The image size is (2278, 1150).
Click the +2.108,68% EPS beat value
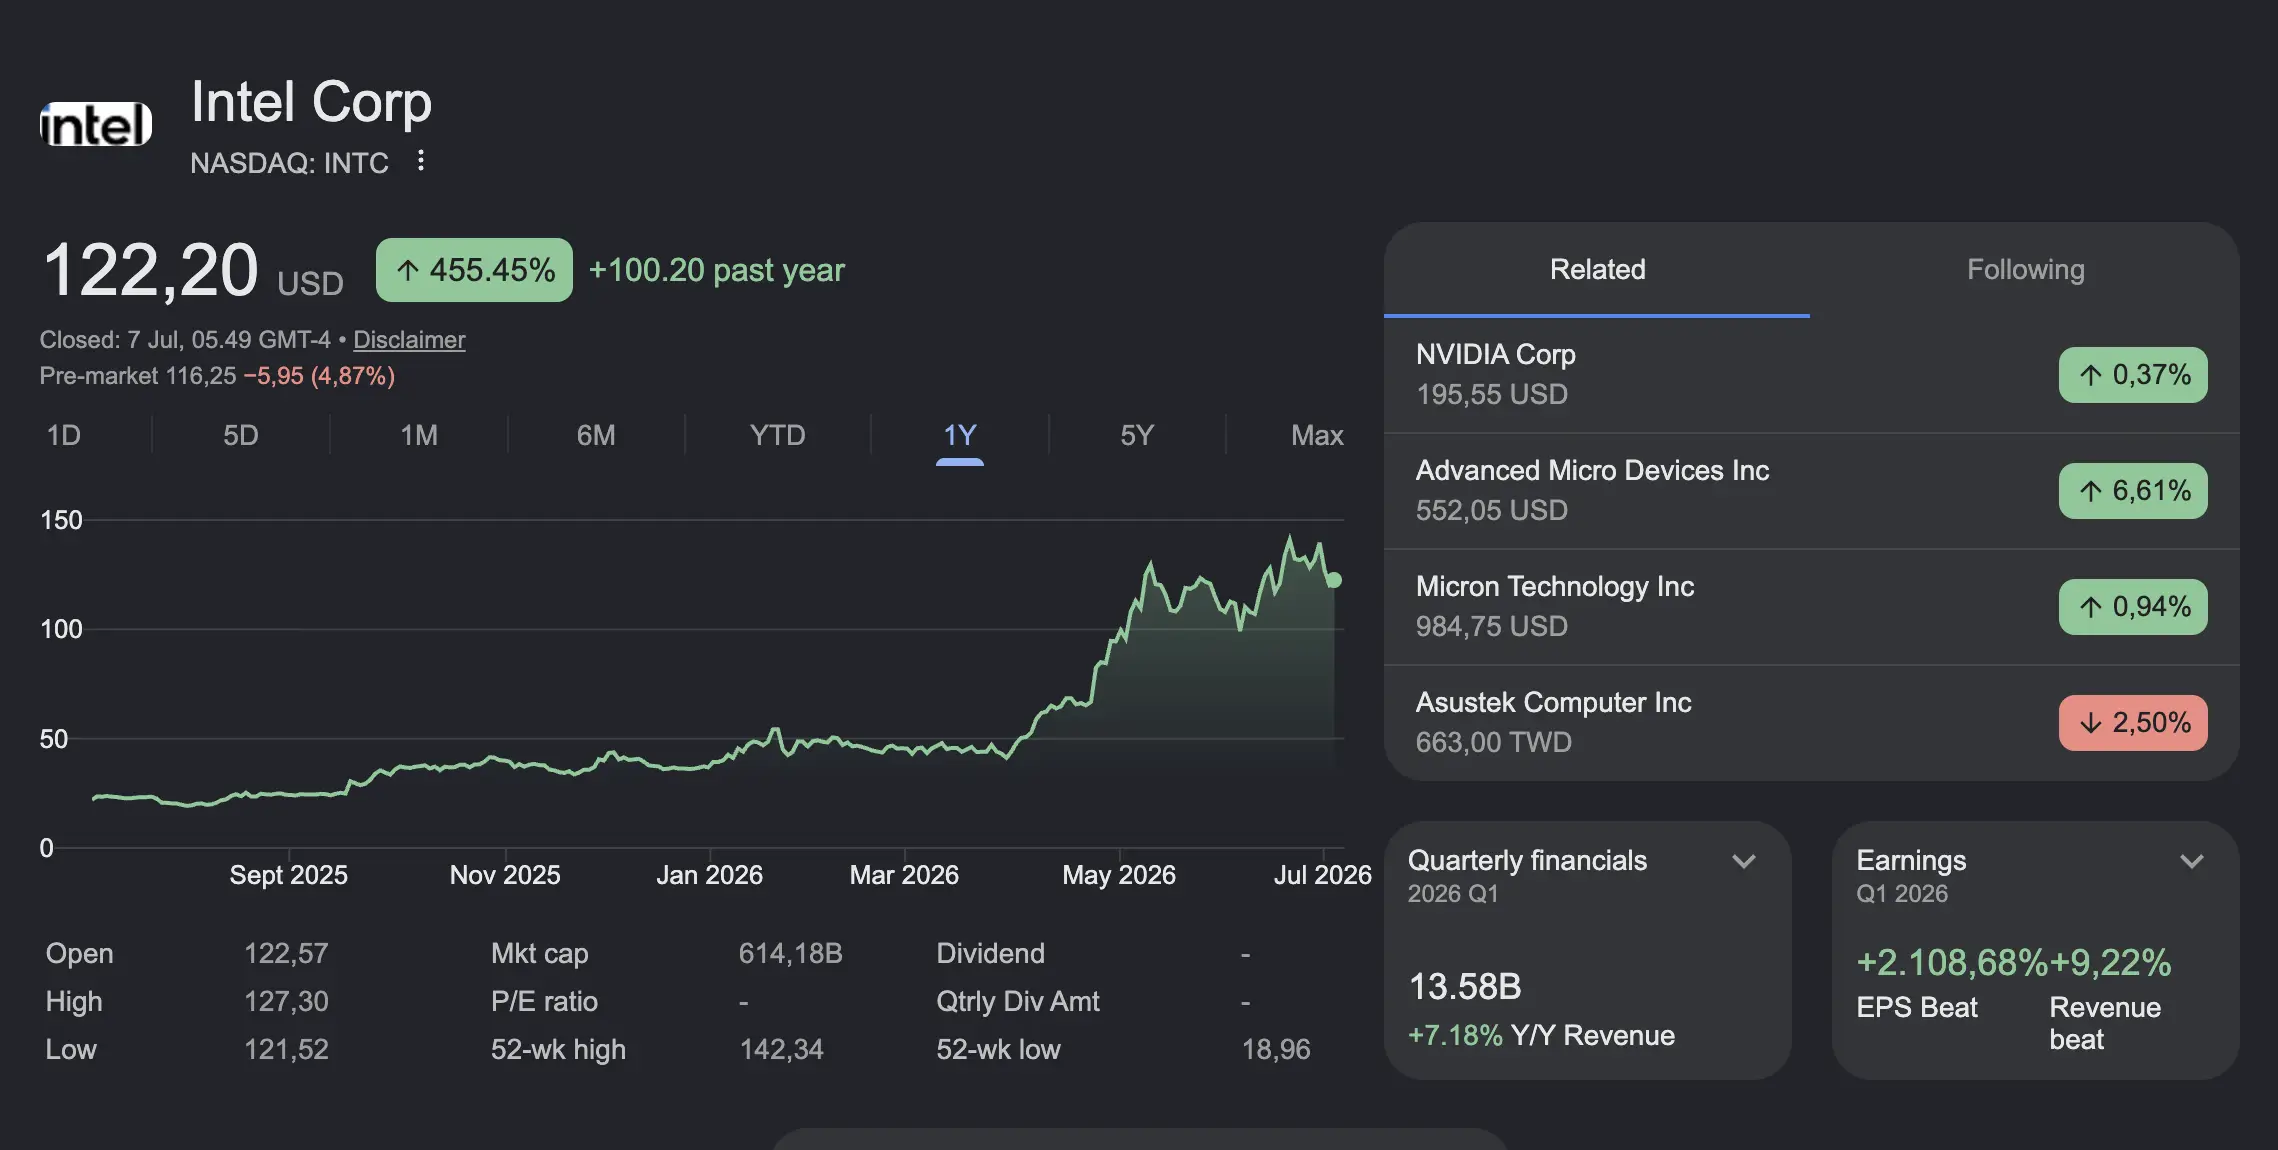click(1952, 963)
